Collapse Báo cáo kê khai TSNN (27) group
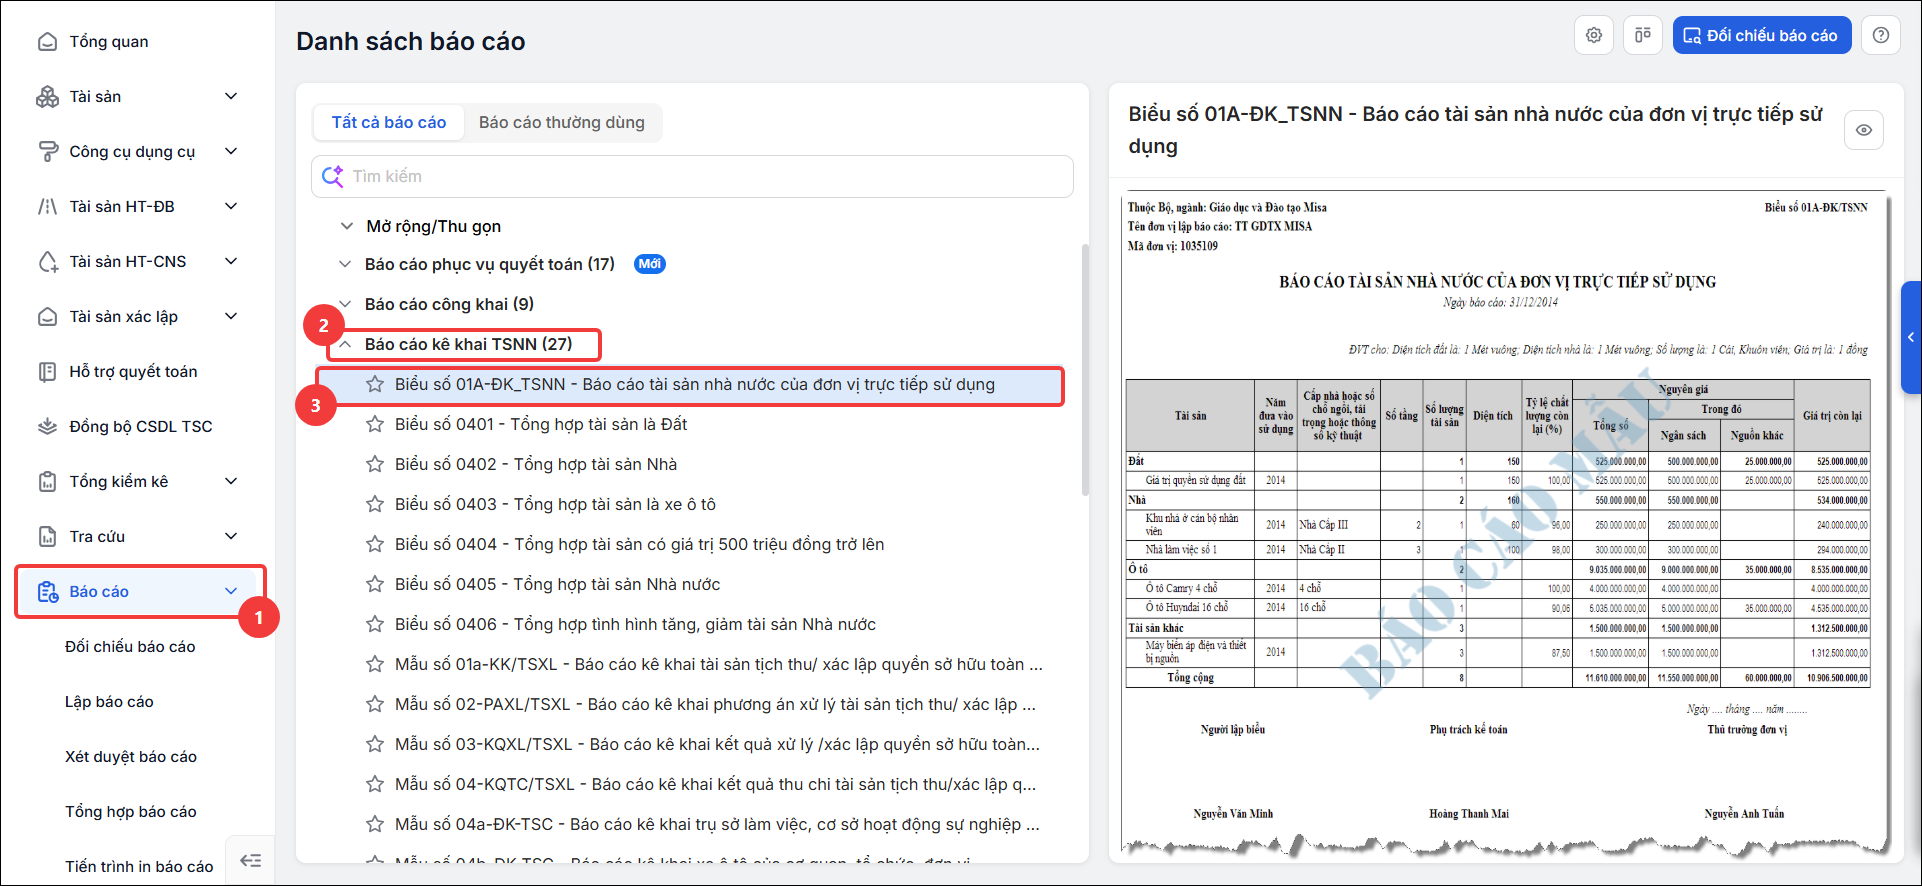 click(x=345, y=344)
